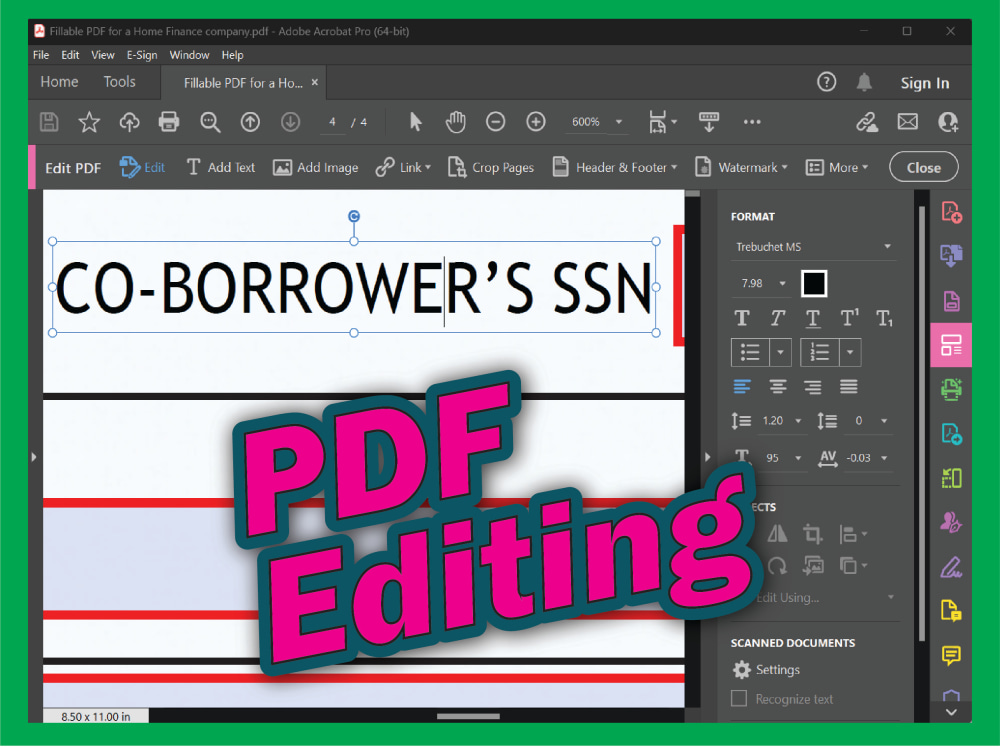Click the upload to cloud icon

129,122
